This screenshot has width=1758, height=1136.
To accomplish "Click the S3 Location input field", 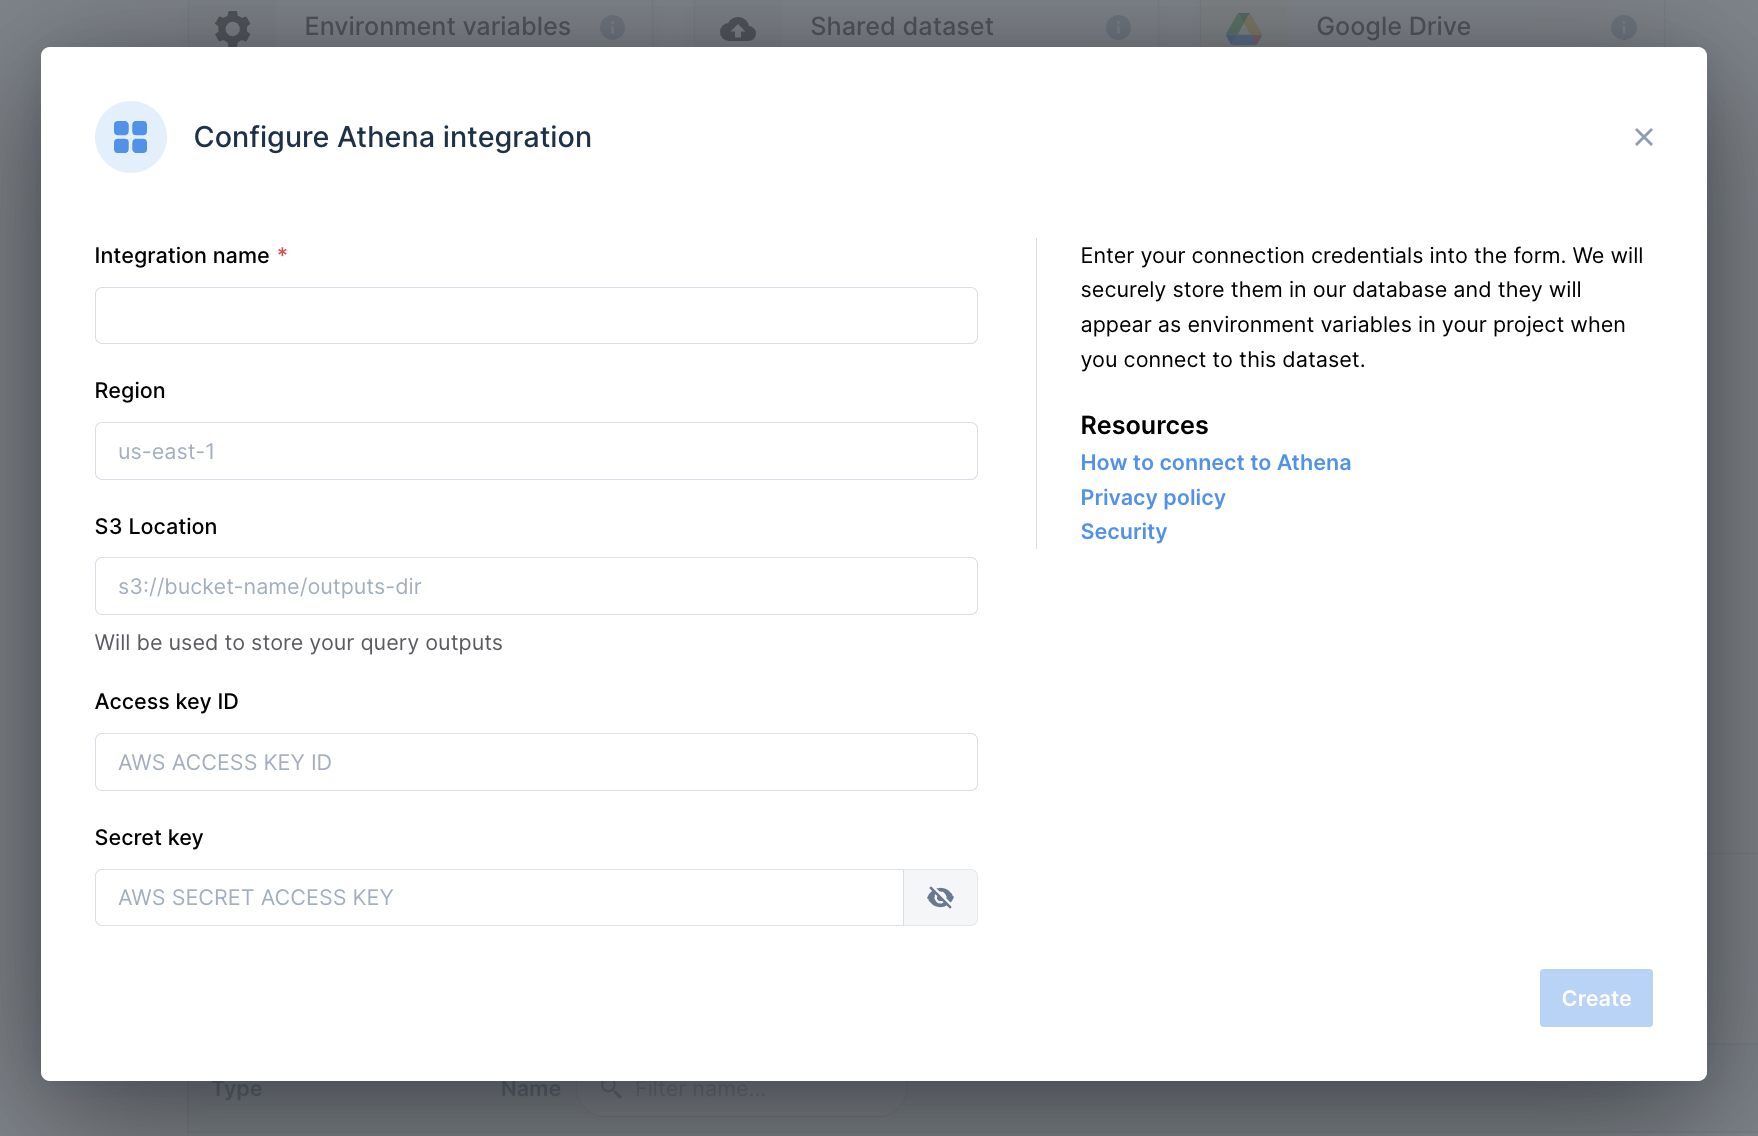I will (536, 586).
